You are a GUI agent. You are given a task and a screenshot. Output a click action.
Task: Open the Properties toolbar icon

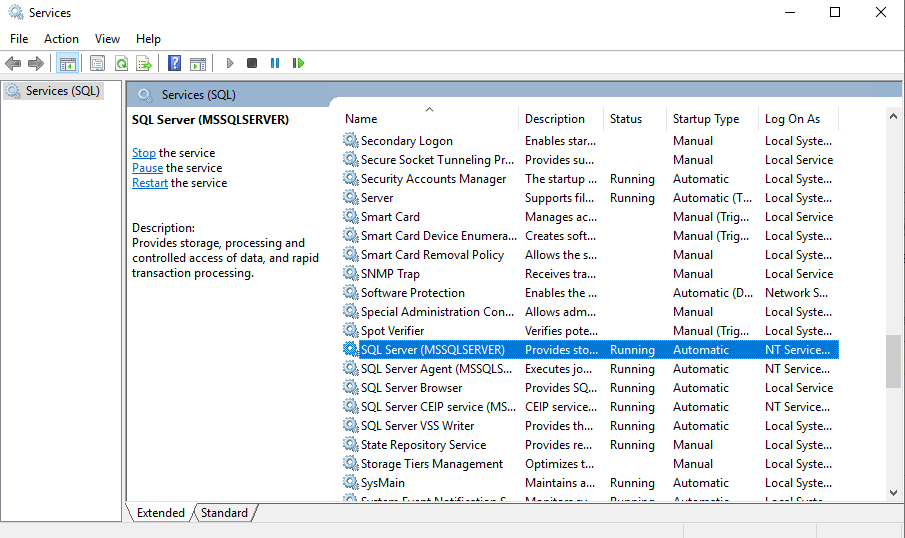[98, 63]
